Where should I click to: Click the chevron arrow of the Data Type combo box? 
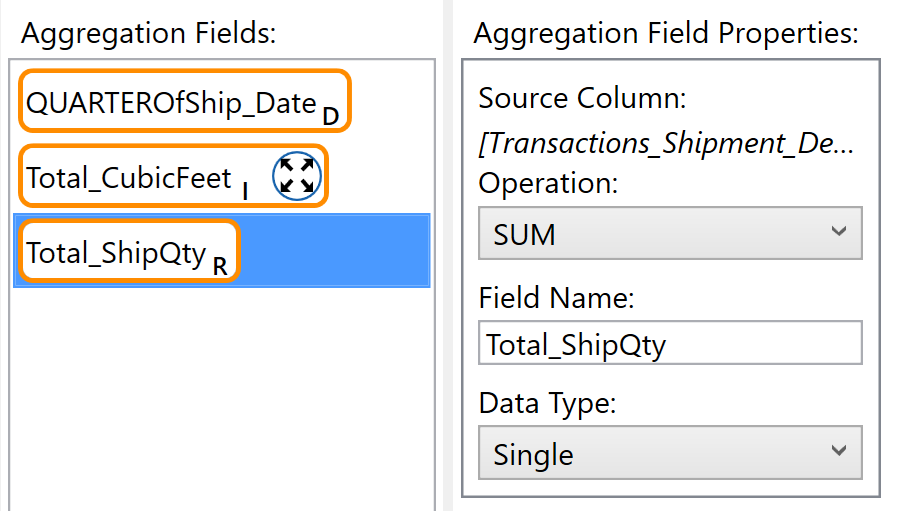coord(838,450)
